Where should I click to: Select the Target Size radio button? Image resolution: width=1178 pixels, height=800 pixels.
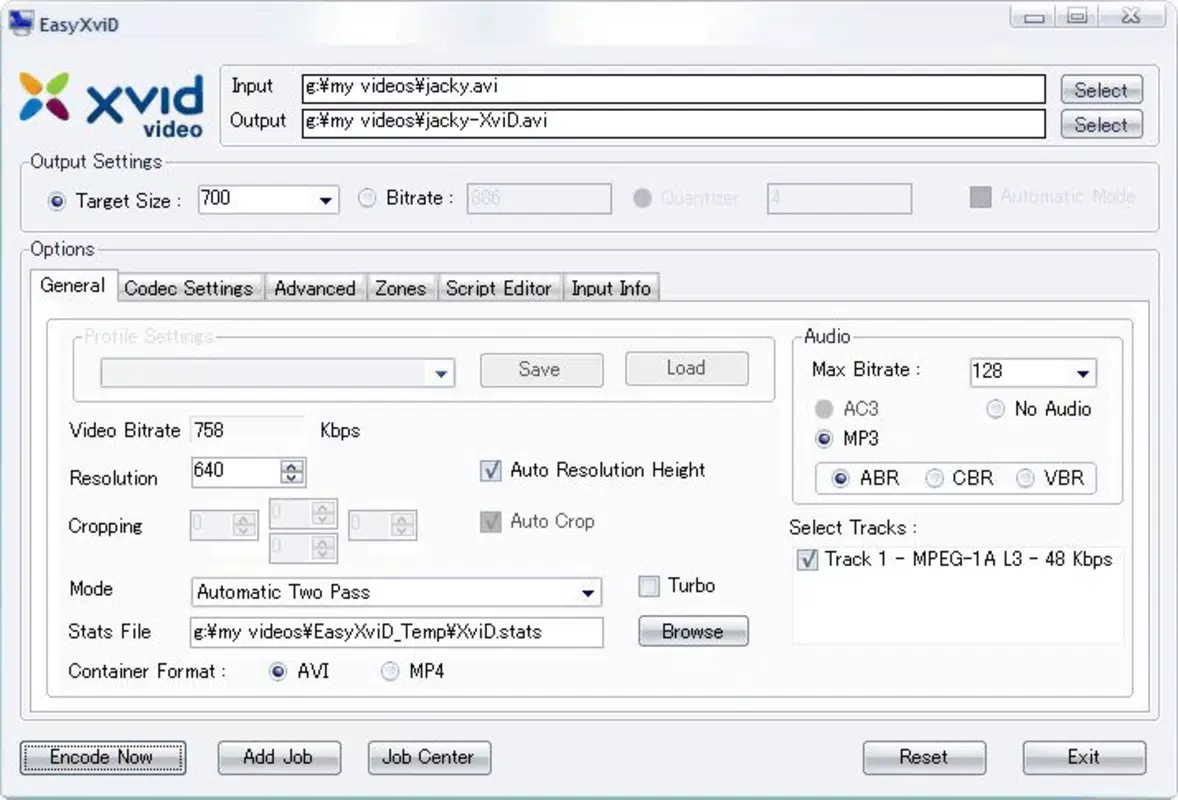pyautogui.click(x=56, y=201)
